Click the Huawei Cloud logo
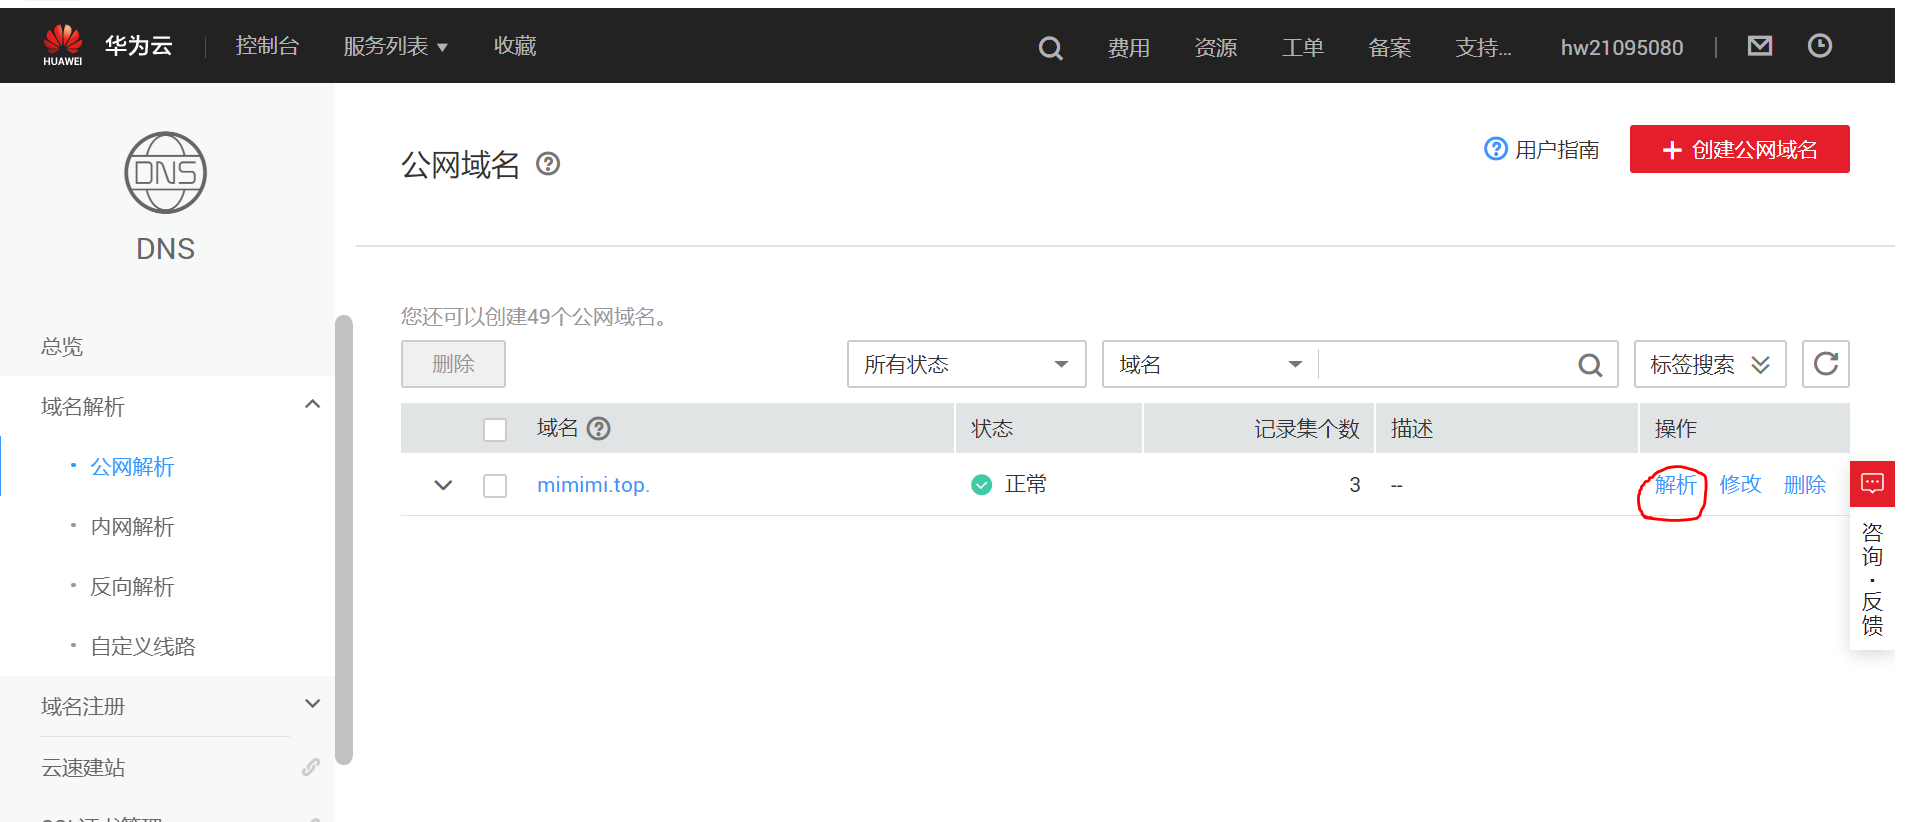The width and height of the screenshot is (1916, 822). click(x=63, y=45)
